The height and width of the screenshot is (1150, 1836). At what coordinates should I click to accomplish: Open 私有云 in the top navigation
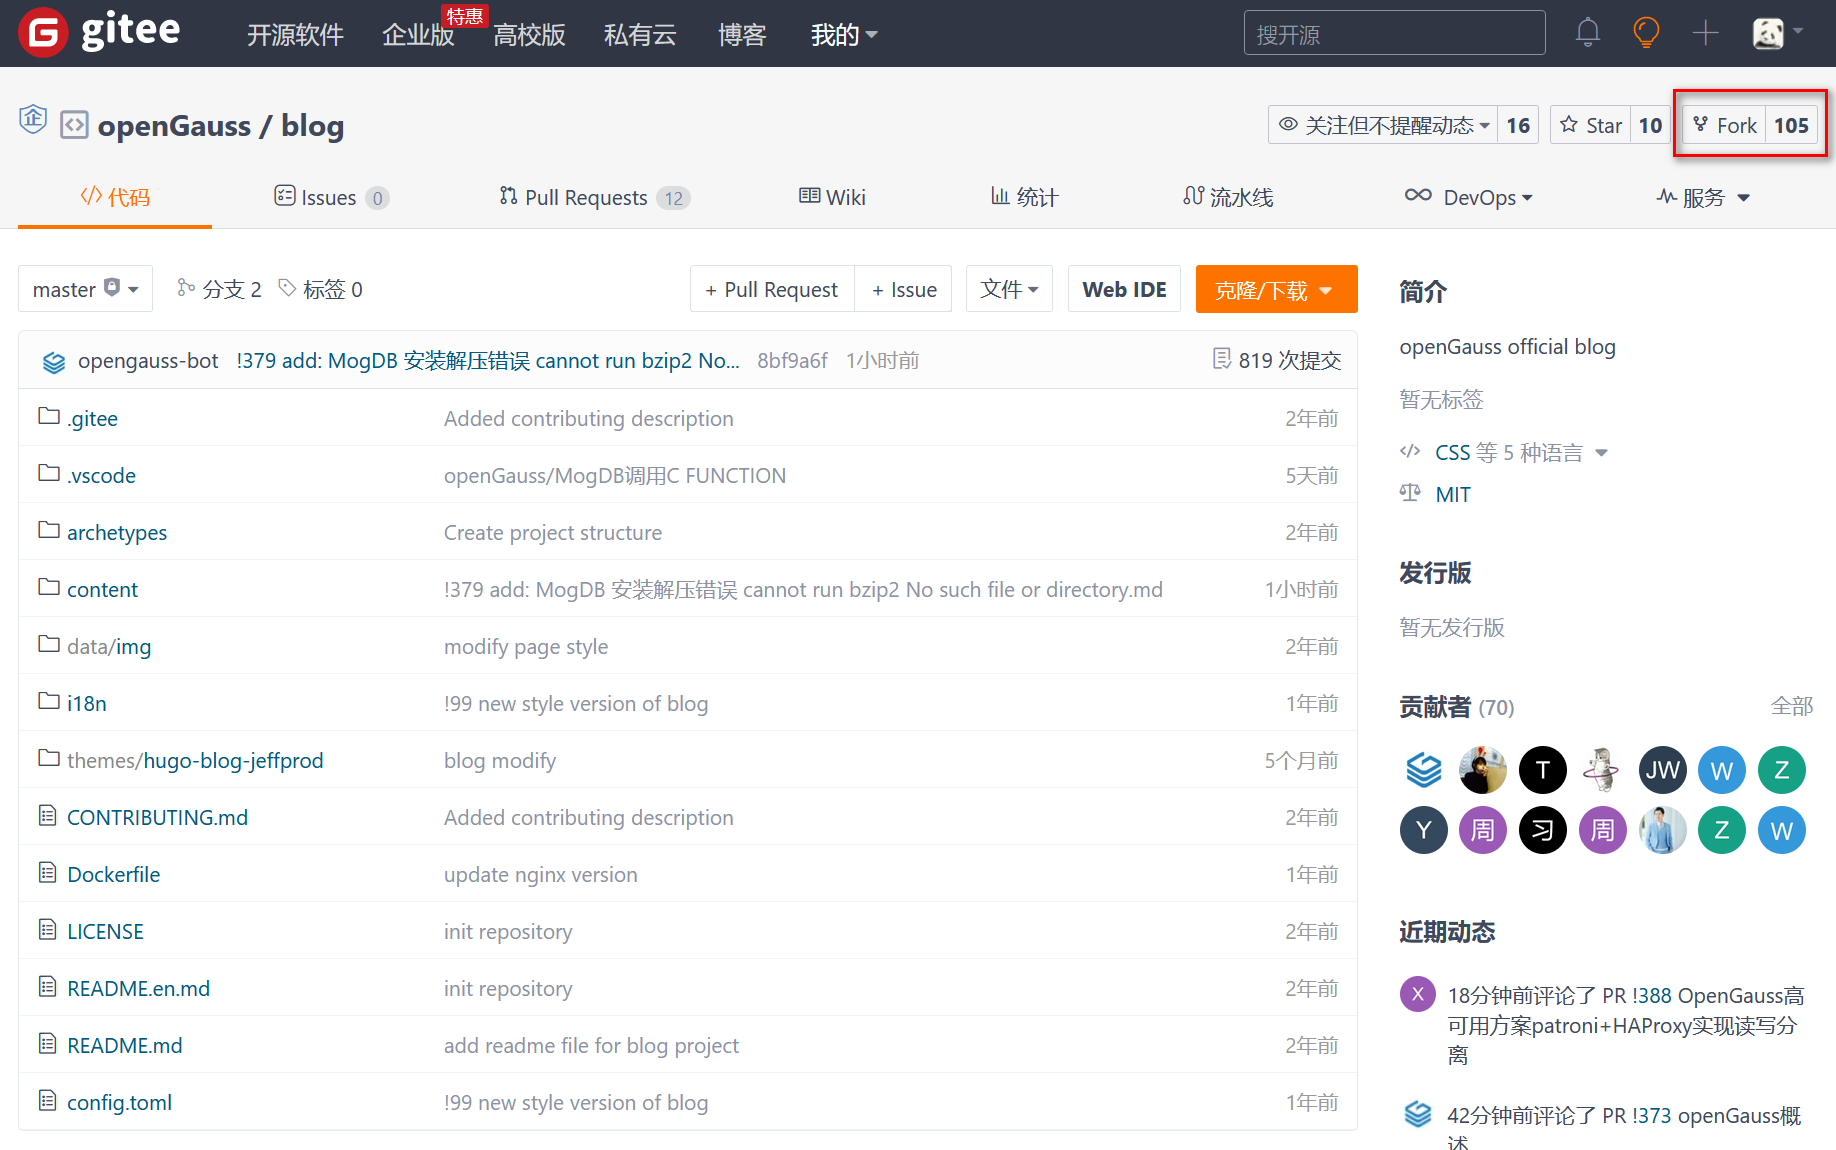(640, 35)
